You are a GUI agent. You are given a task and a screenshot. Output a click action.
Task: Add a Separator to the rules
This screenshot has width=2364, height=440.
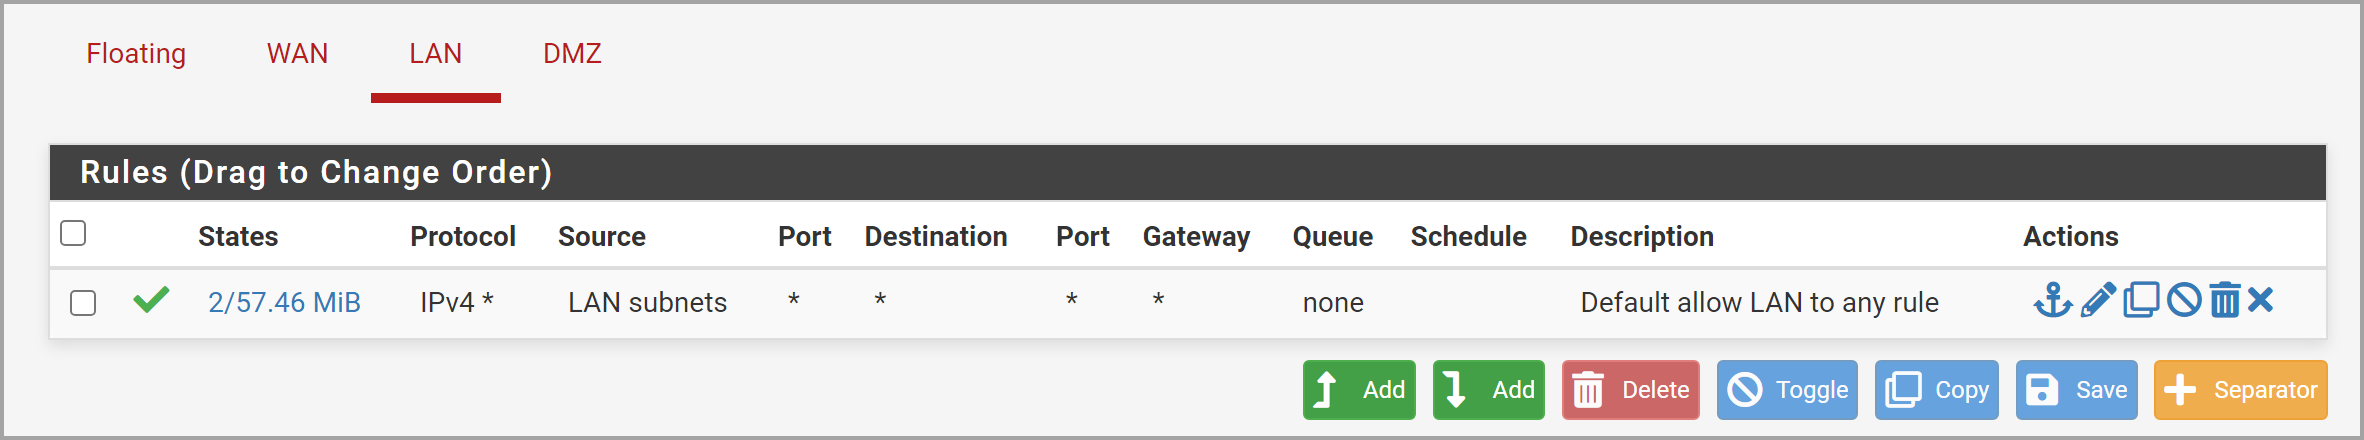(2240, 390)
